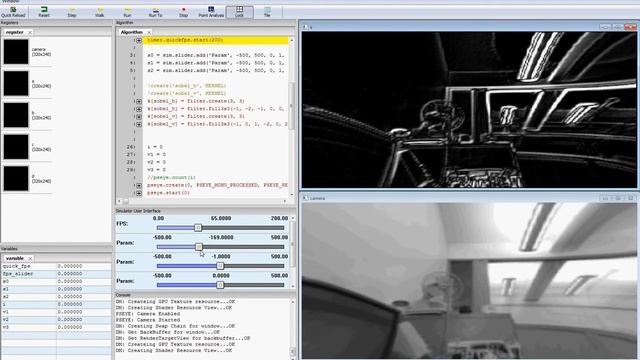Toggle the Lock toolbar button
The height and width of the screenshot is (360, 640).
[239, 12]
